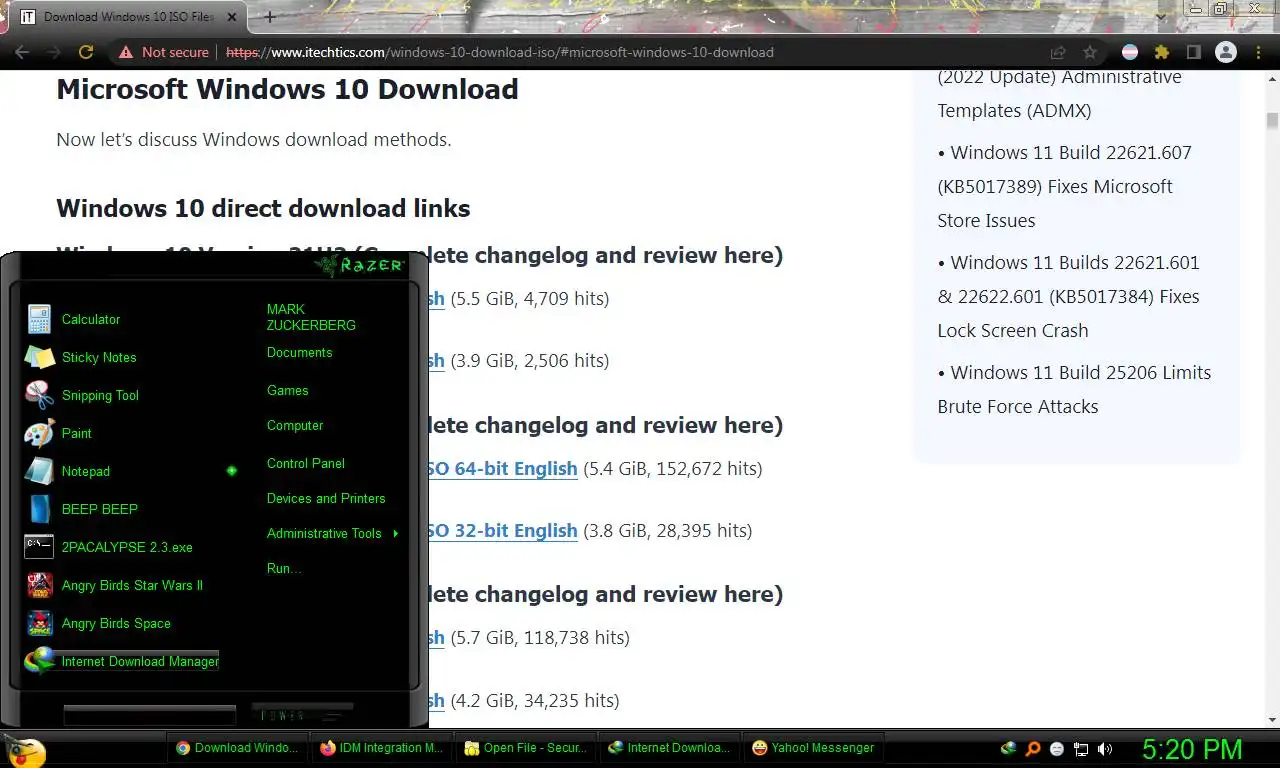Select the '(5.4 GiB, 152,672 hits)' text
The width and height of the screenshot is (1280, 768).
pos(673,468)
